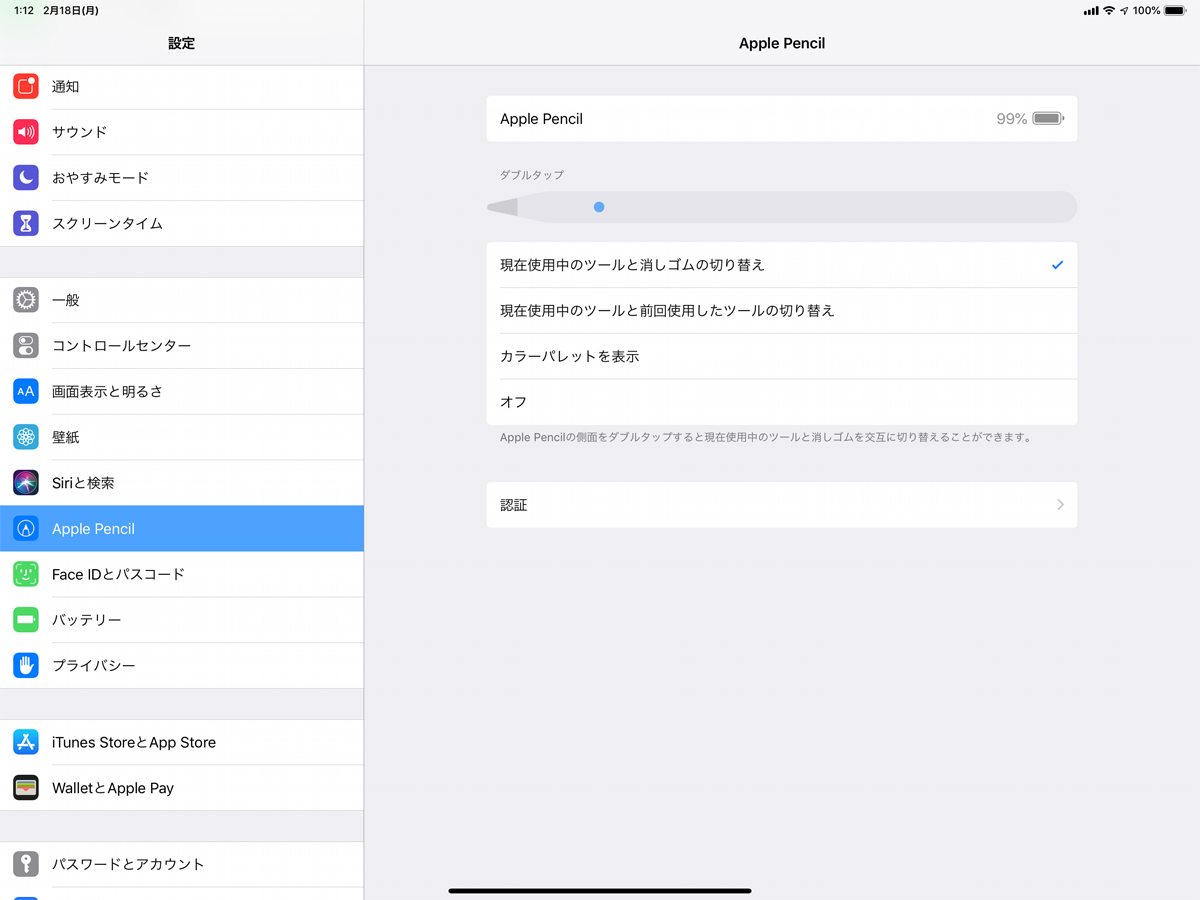Image resolution: width=1200 pixels, height=900 pixels.
Task: Open コントロールセンター settings
Action: click(182, 346)
